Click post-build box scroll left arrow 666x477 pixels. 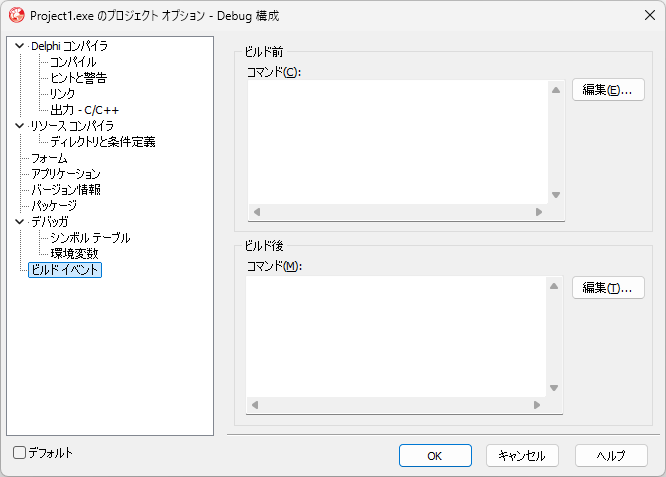click(255, 405)
